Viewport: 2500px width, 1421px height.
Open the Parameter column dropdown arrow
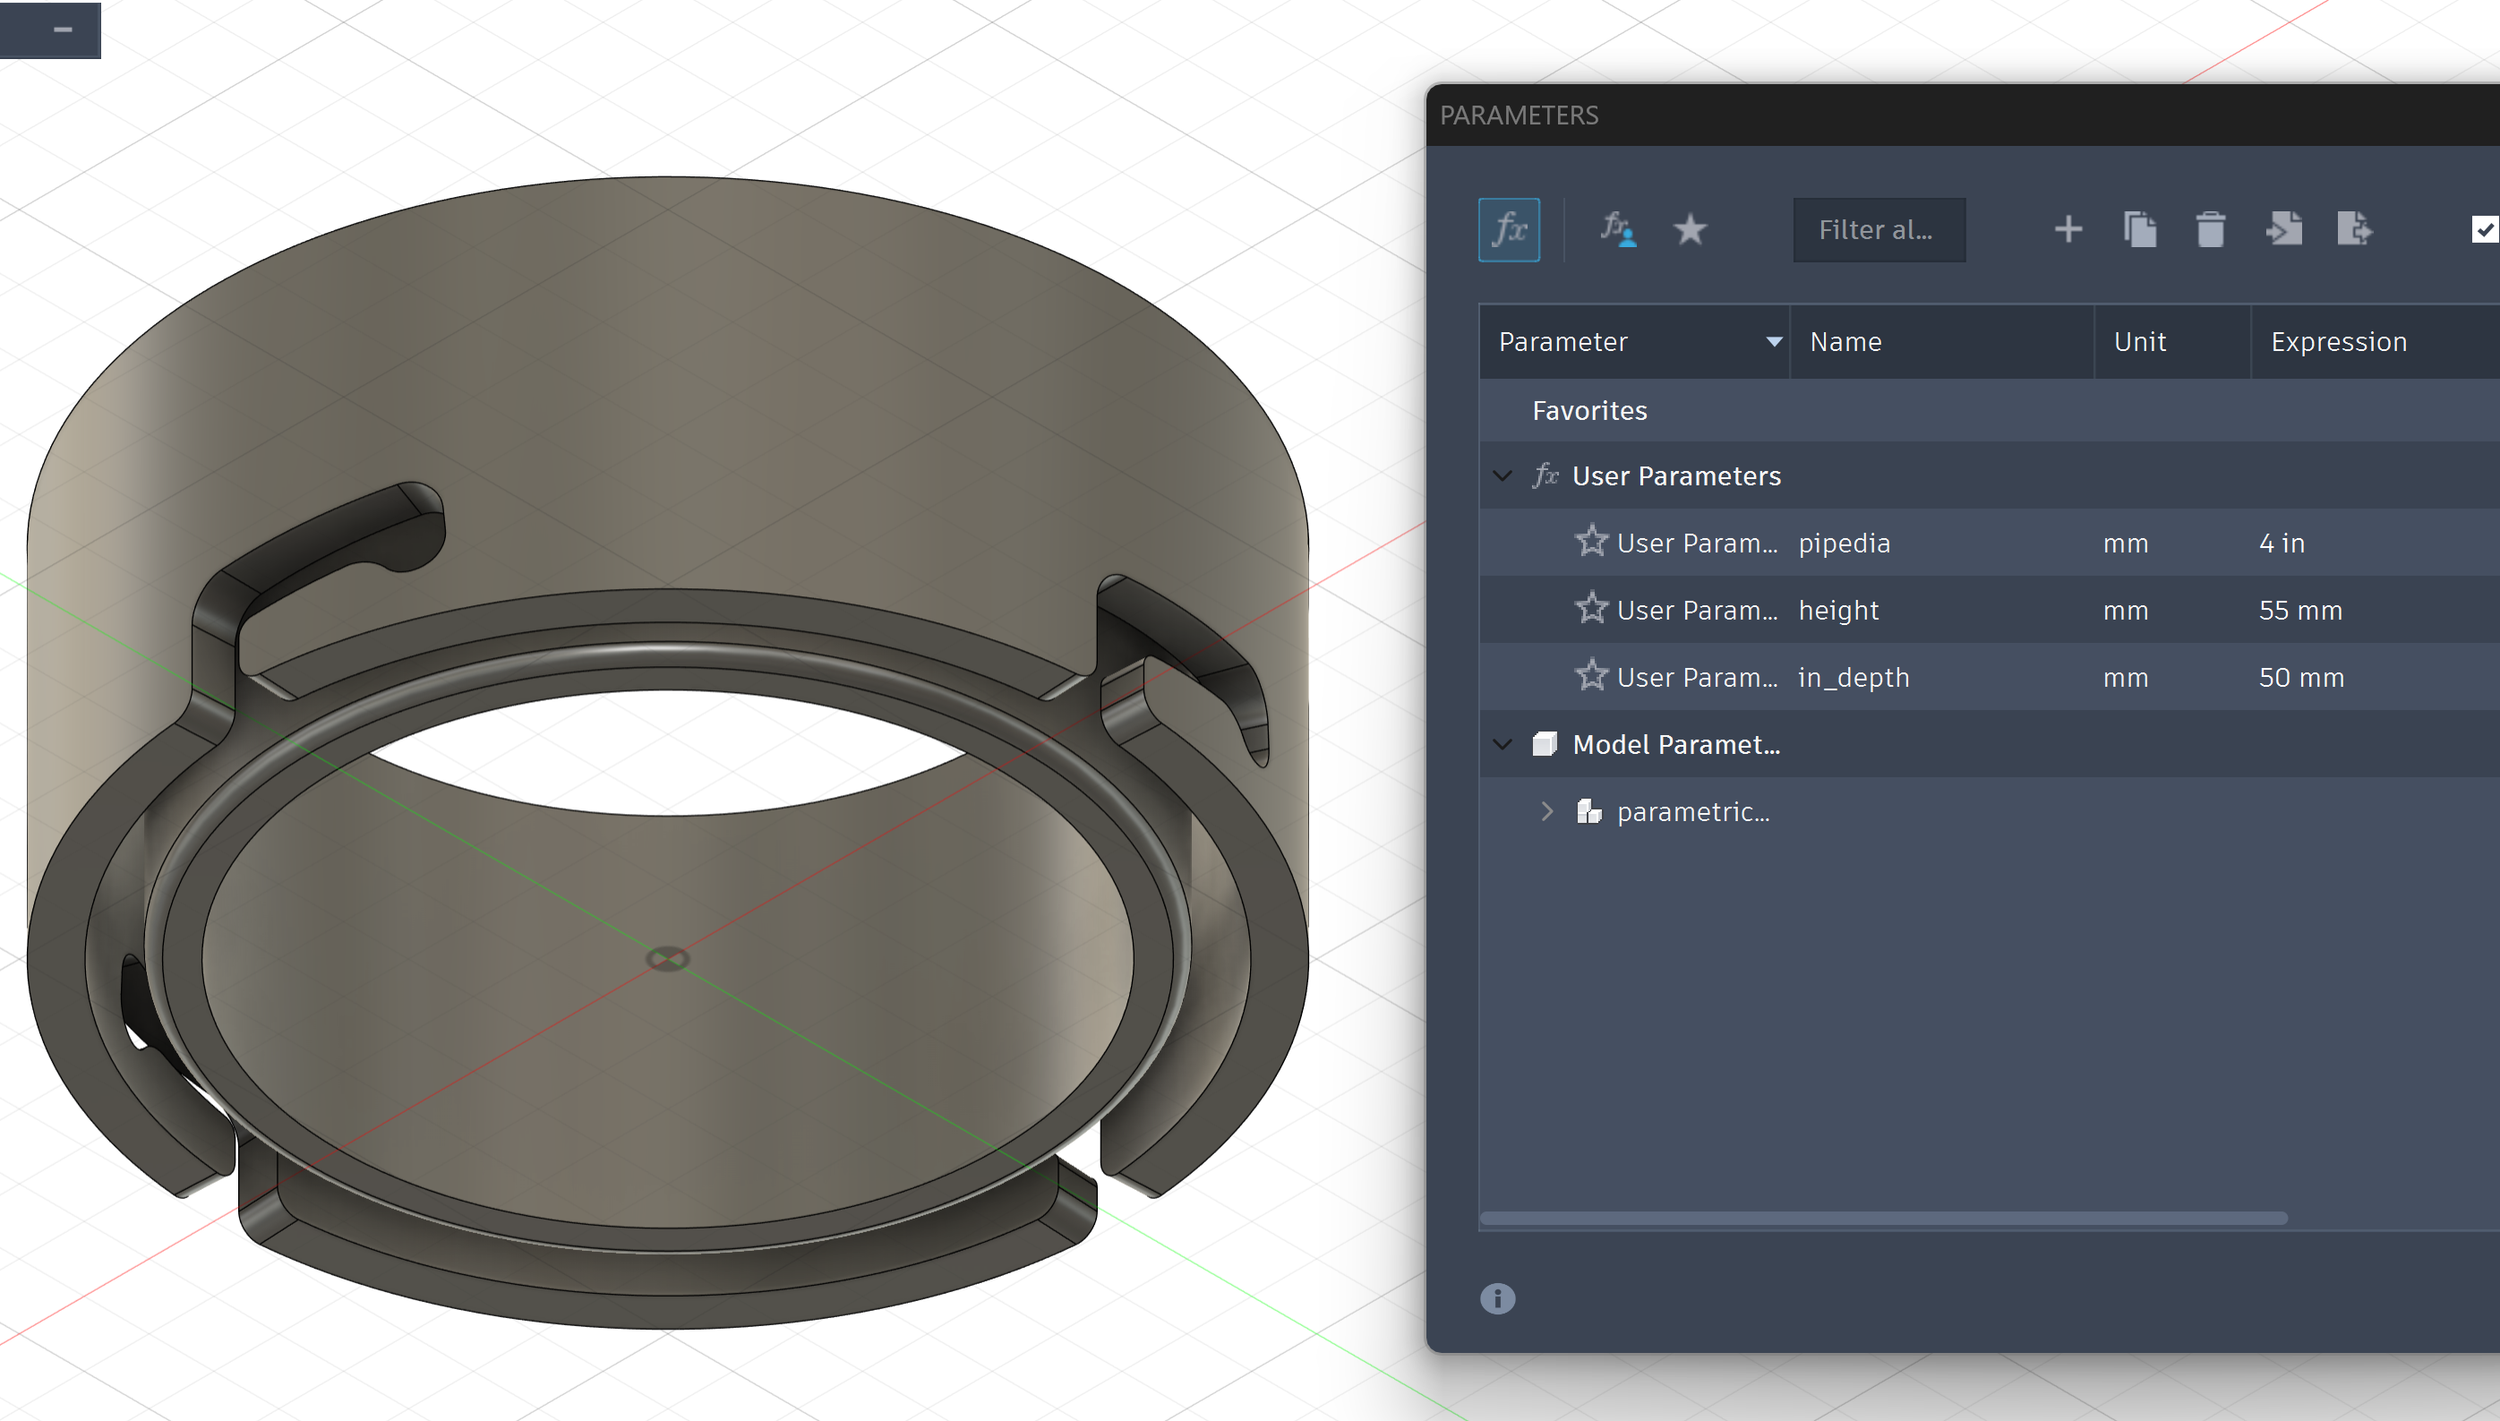pyautogui.click(x=1774, y=342)
